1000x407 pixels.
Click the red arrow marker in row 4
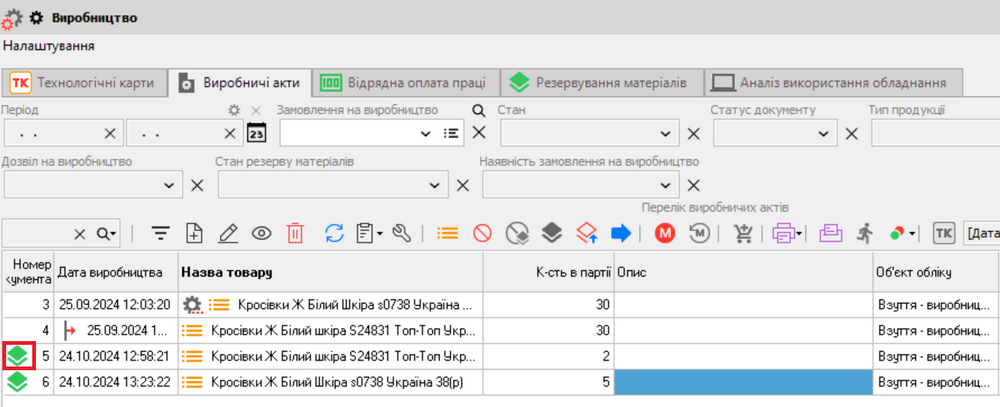pyautogui.click(x=71, y=331)
